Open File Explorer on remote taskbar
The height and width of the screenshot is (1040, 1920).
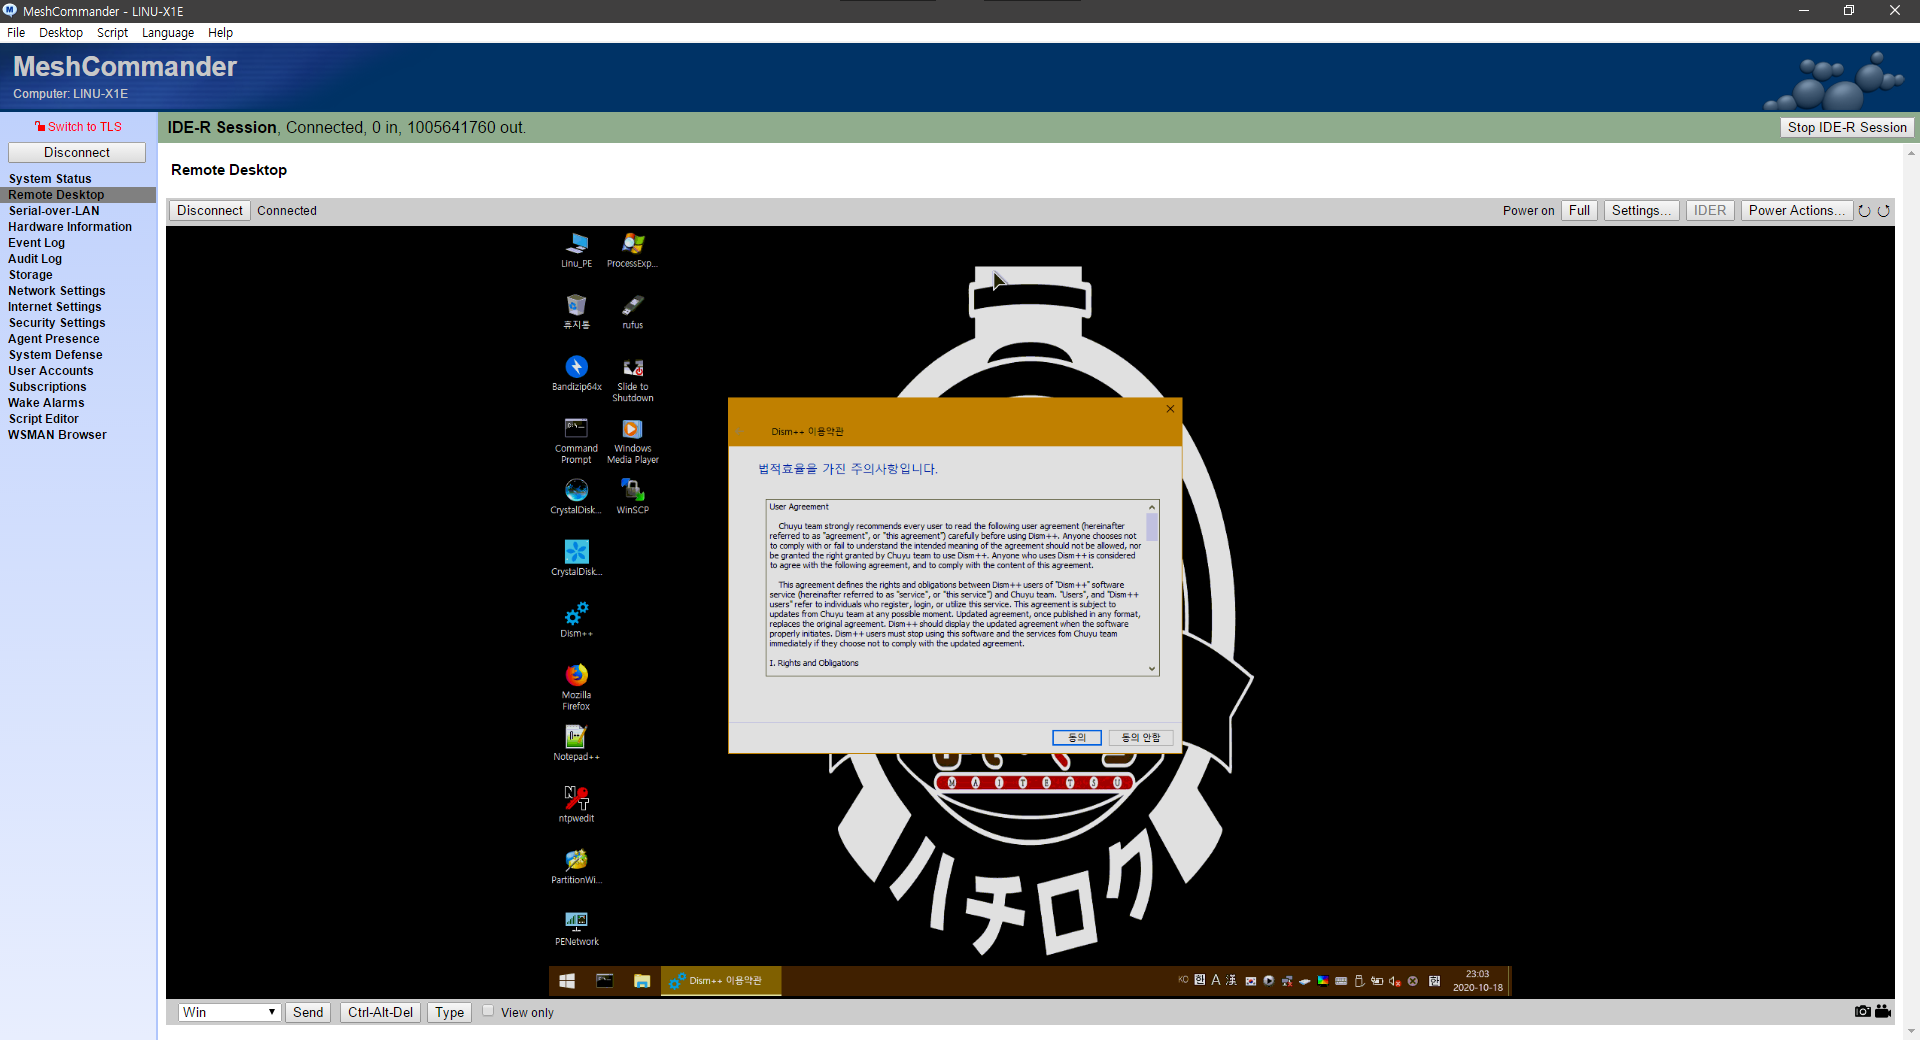[642, 981]
